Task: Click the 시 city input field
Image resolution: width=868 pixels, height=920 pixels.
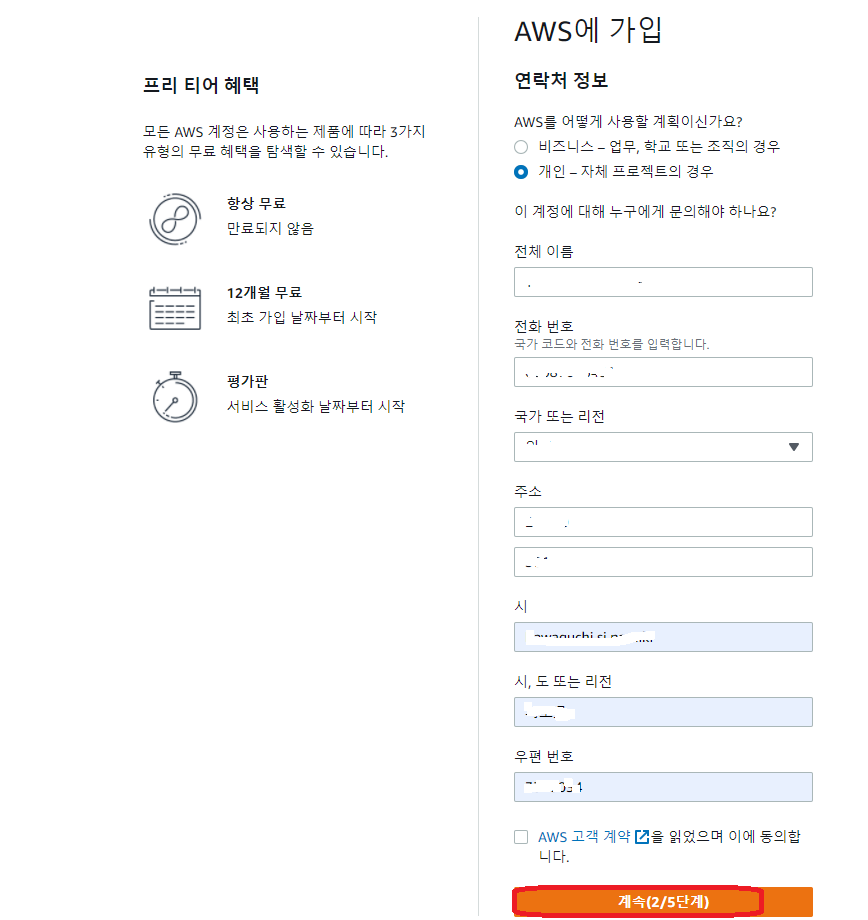Action: tap(663, 637)
